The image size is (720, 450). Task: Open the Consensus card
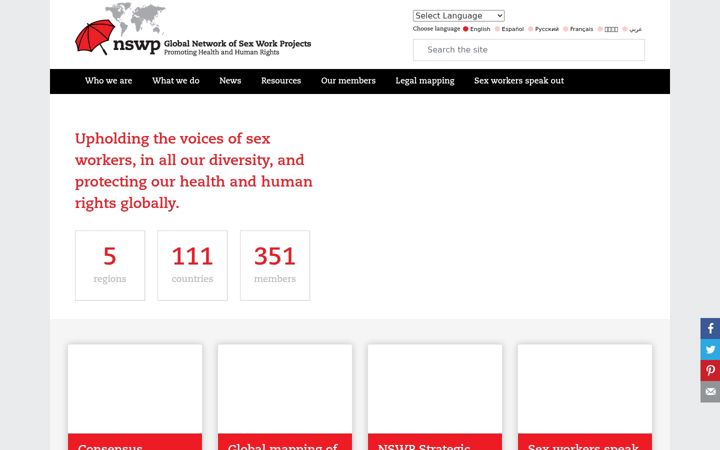[x=135, y=397]
